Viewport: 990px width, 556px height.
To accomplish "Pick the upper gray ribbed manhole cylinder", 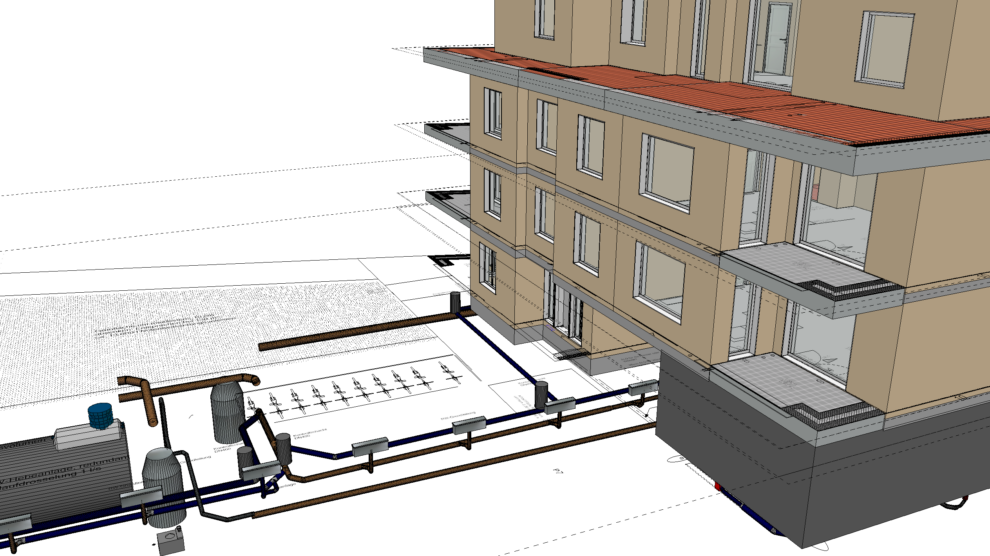I will (x=227, y=410).
